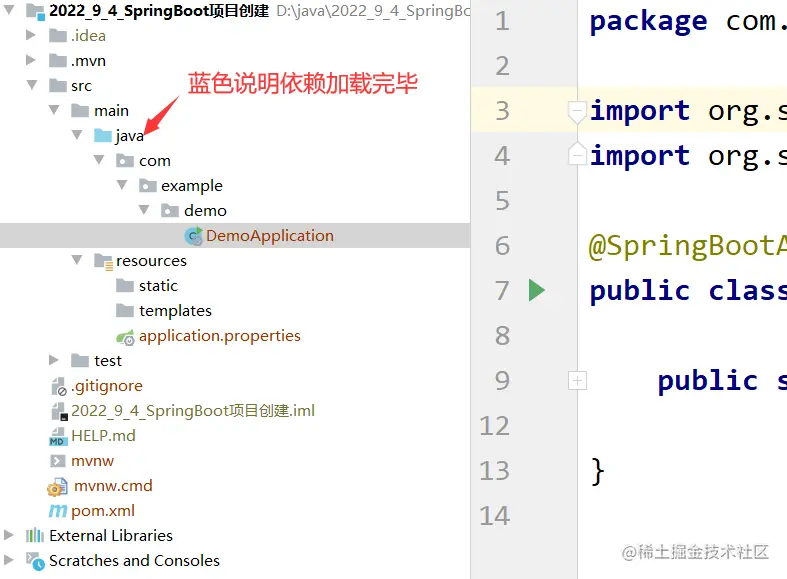Image resolution: width=787 pixels, height=579 pixels.
Task: Expand Scratches and Consoles arrow
Action: click(9, 559)
